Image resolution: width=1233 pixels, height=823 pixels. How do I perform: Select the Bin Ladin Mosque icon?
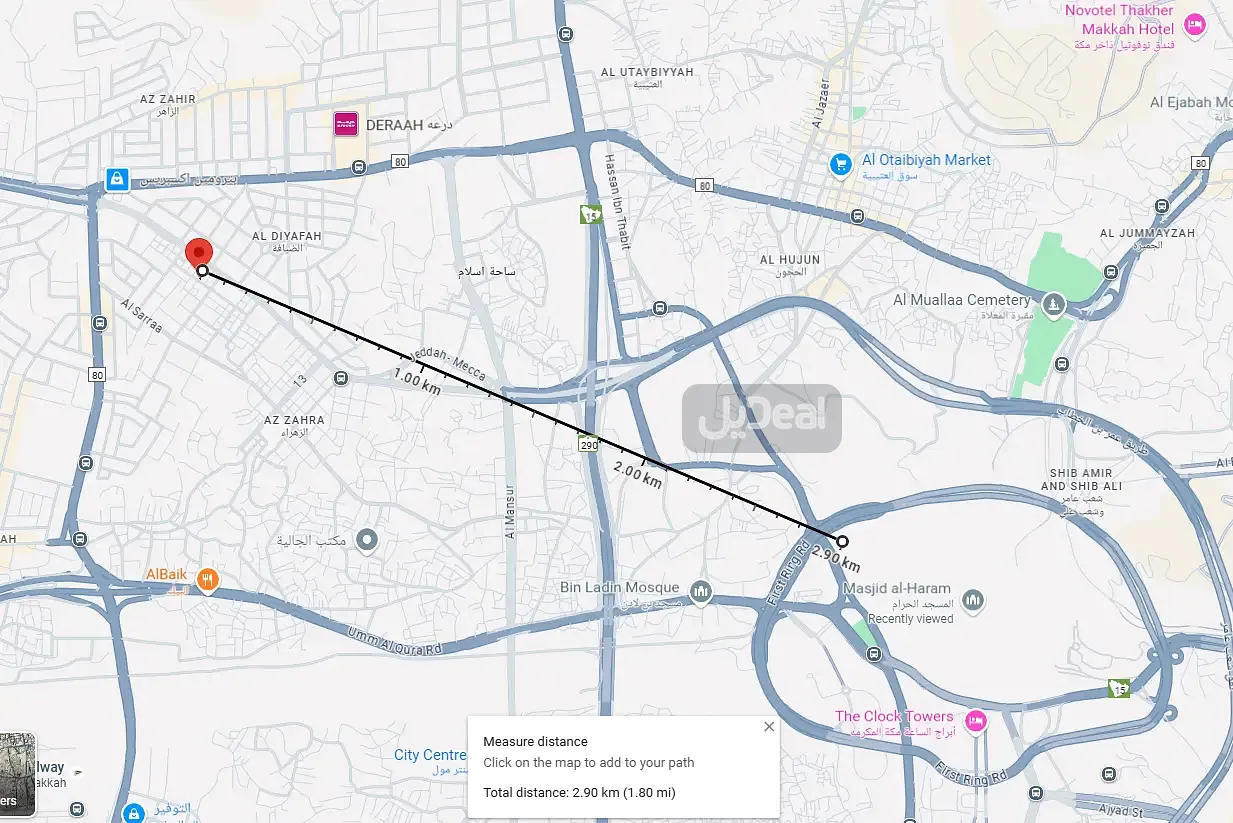coord(701,592)
